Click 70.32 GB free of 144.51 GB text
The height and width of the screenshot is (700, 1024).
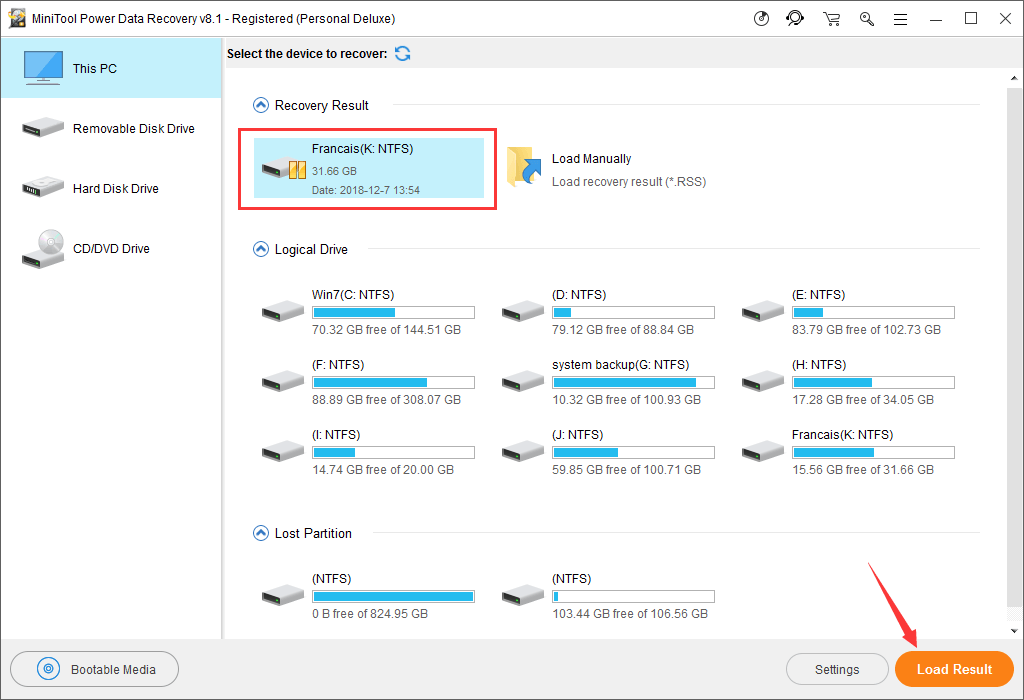click(386, 330)
